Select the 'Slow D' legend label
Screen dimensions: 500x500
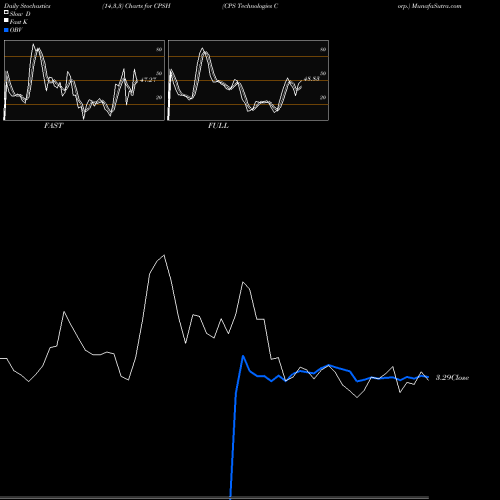click(x=20, y=14)
